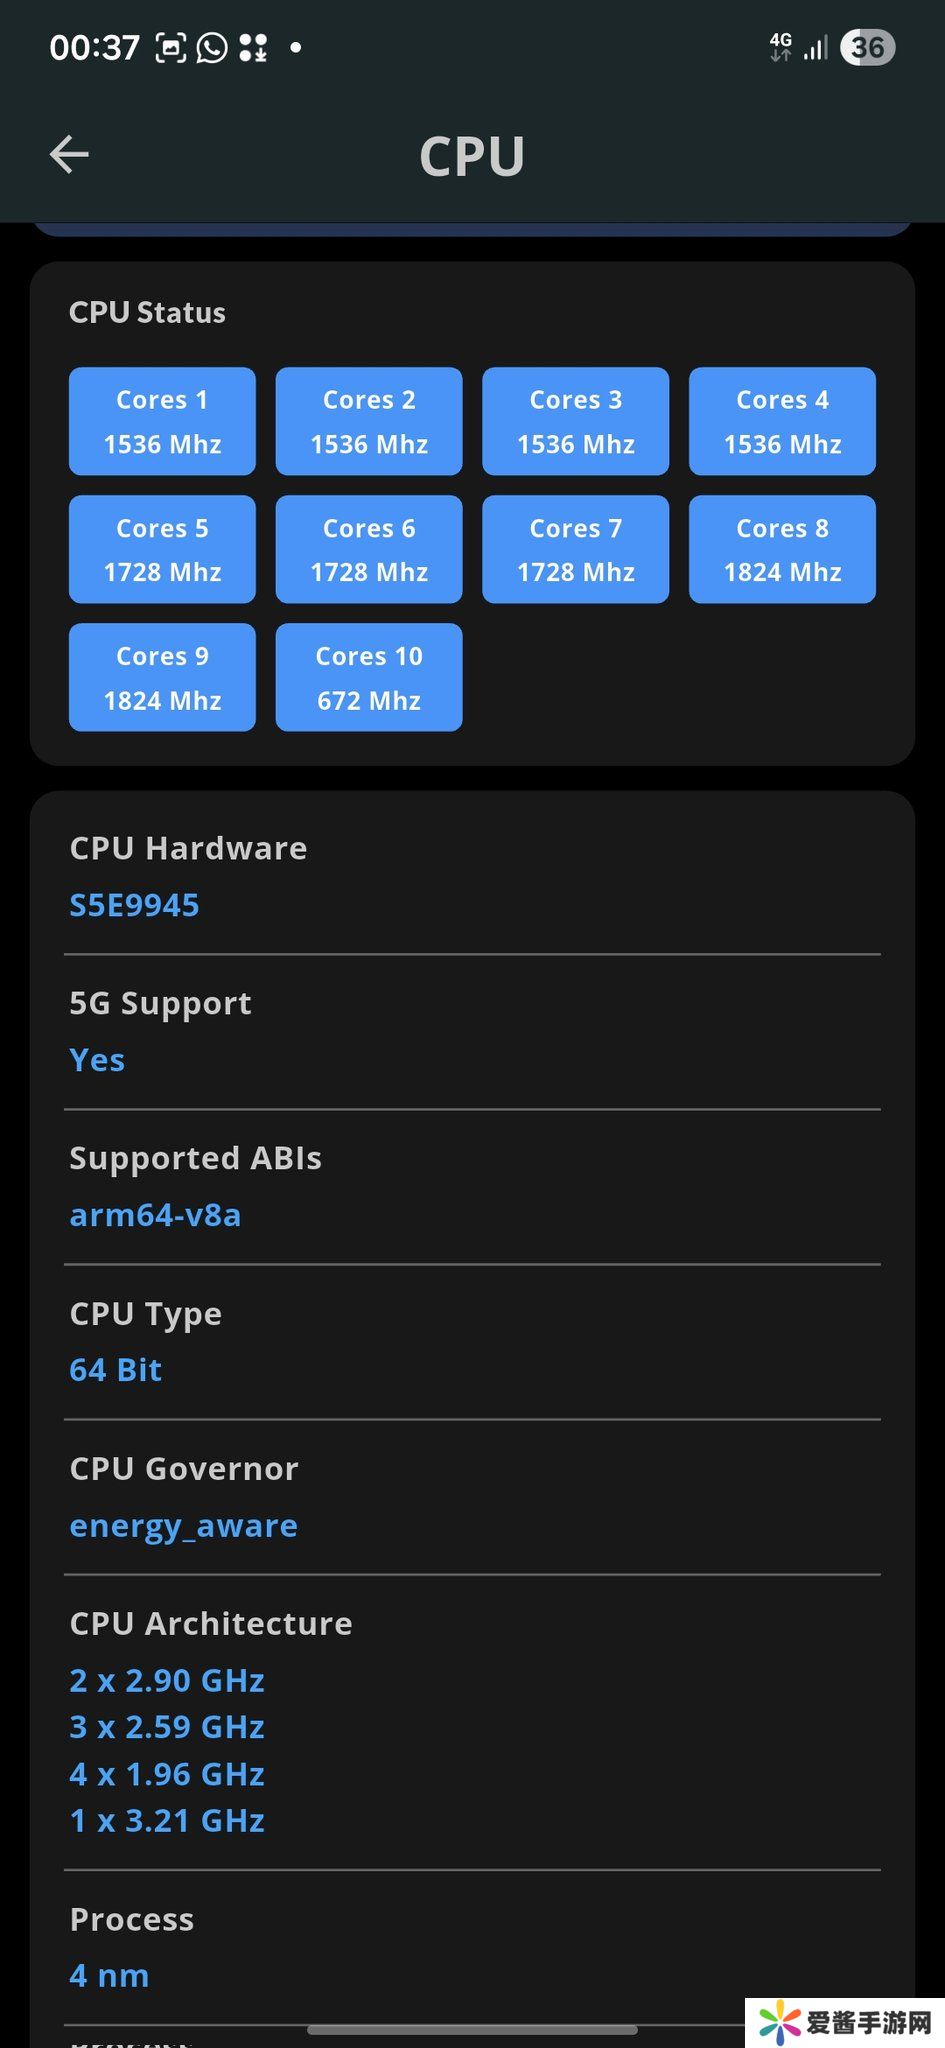Tap the colorful watermark logo icon
Image resolution: width=945 pixels, height=2048 pixels.
click(779, 2022)
